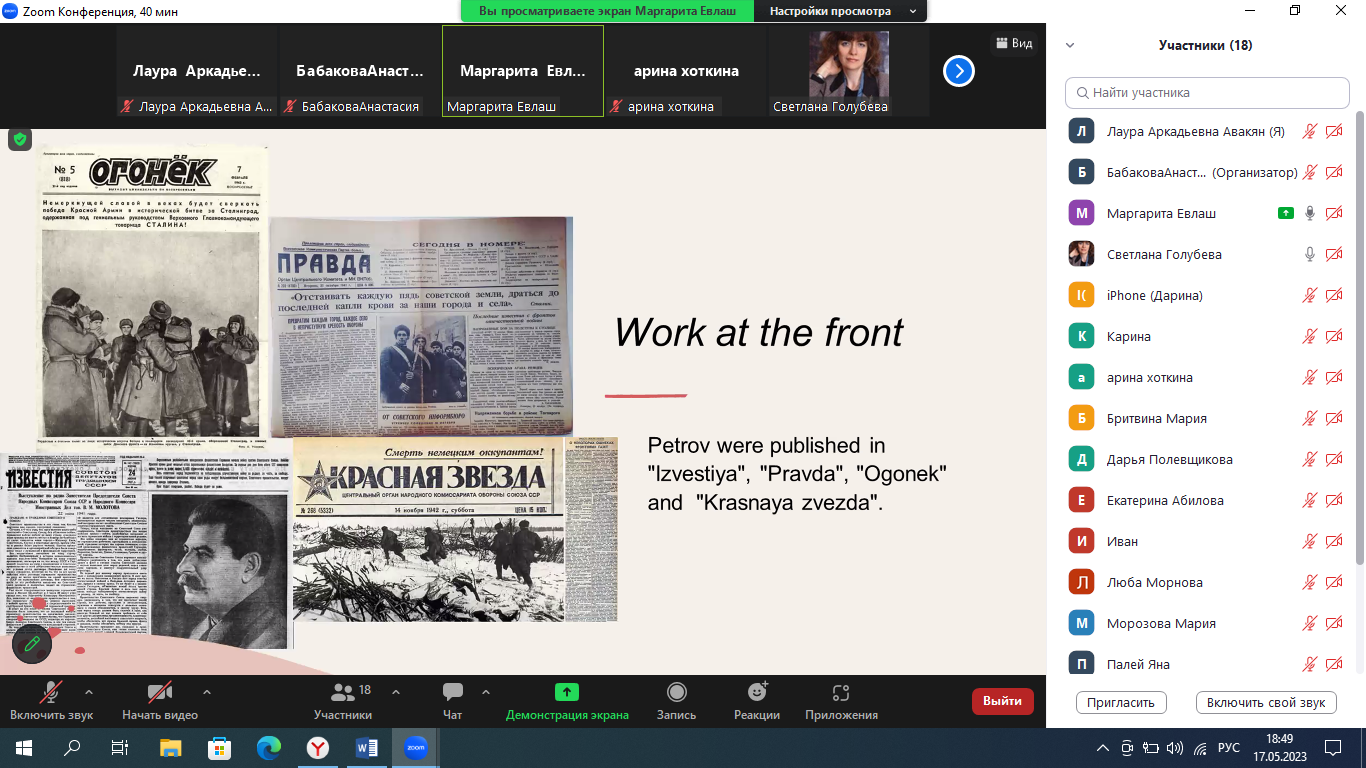
Task: Click the camera-off icon for Люба Морнова
Action: (x=1334, y=582)
